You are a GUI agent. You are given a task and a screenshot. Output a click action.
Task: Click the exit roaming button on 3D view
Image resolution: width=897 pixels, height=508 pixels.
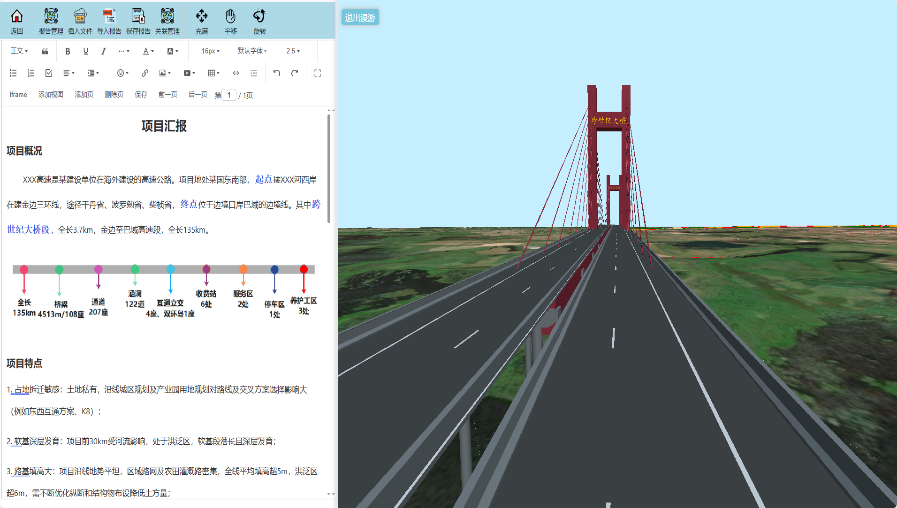[360, 18]
